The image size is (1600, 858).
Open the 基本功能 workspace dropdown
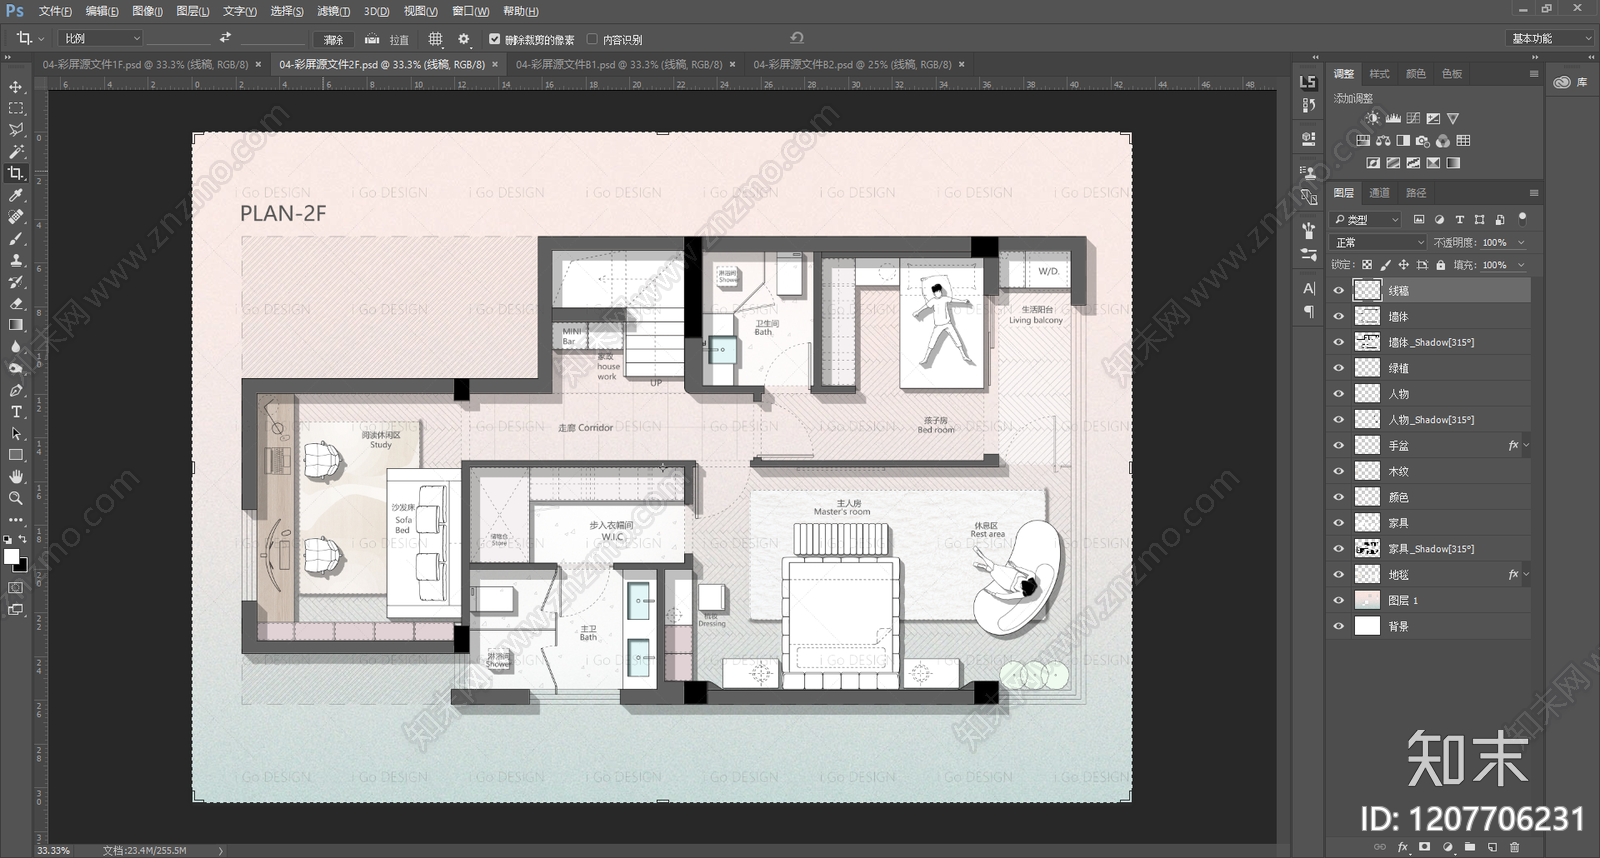tap(1550, 38)
